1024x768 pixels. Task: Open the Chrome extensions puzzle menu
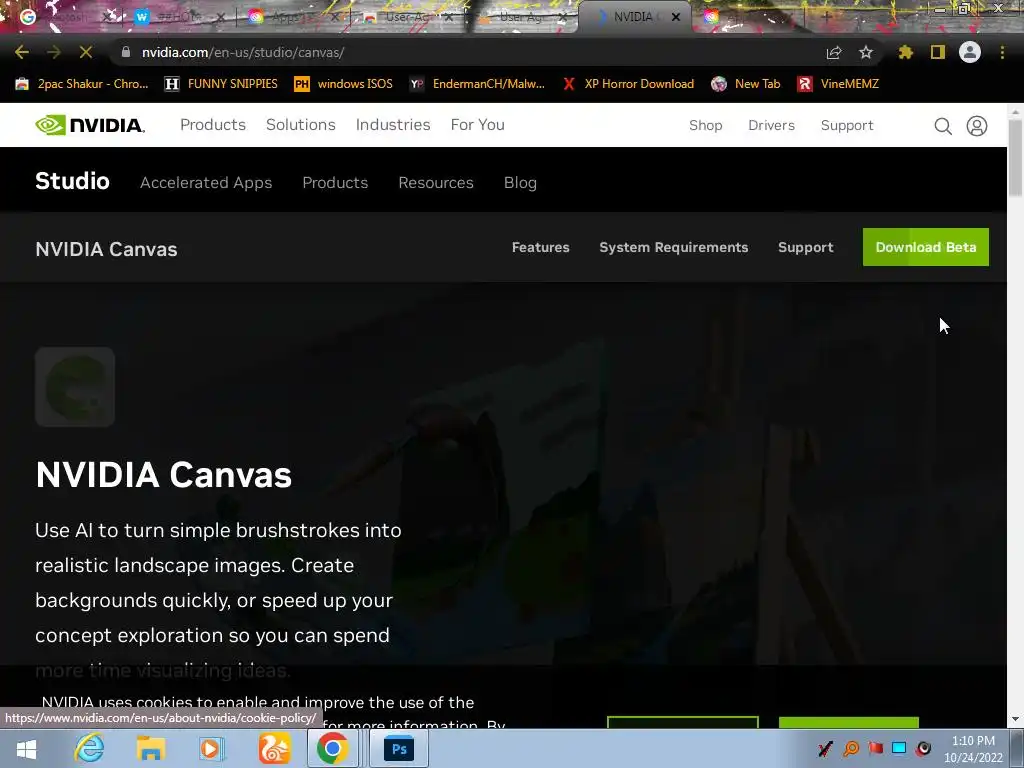coord(906,52)
